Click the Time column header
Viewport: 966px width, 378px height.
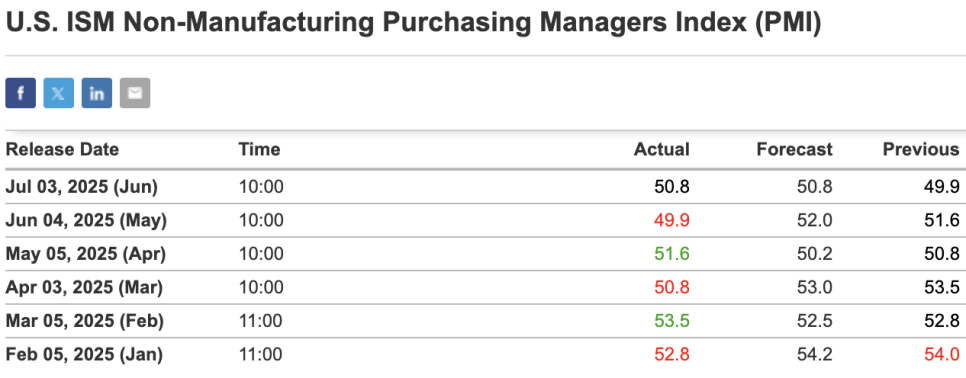(259, 149)
